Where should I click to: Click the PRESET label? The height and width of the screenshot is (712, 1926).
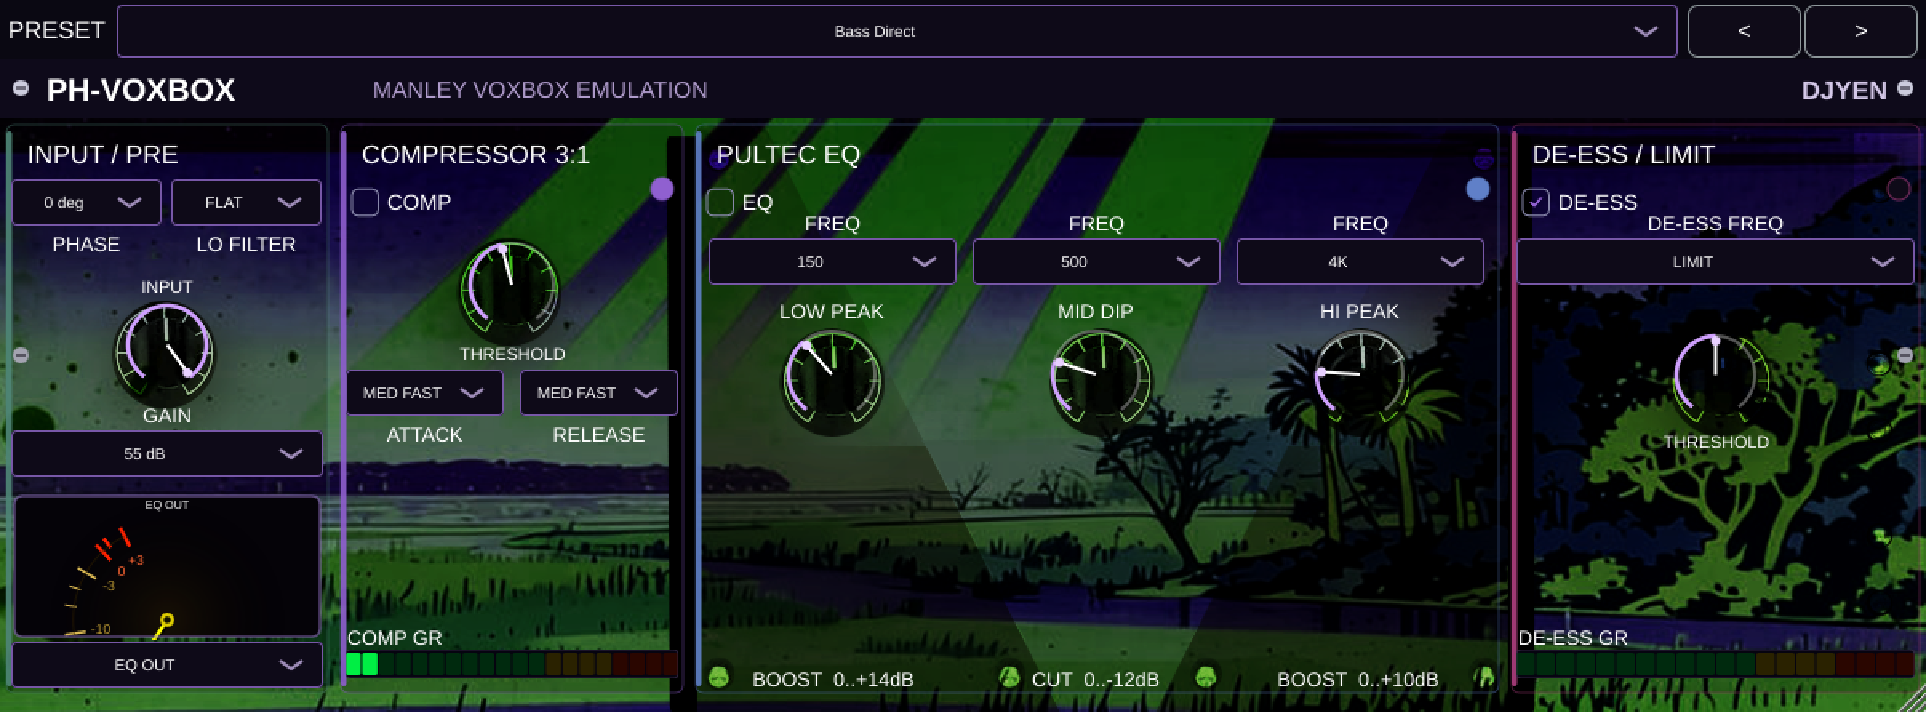coord(56,30)
